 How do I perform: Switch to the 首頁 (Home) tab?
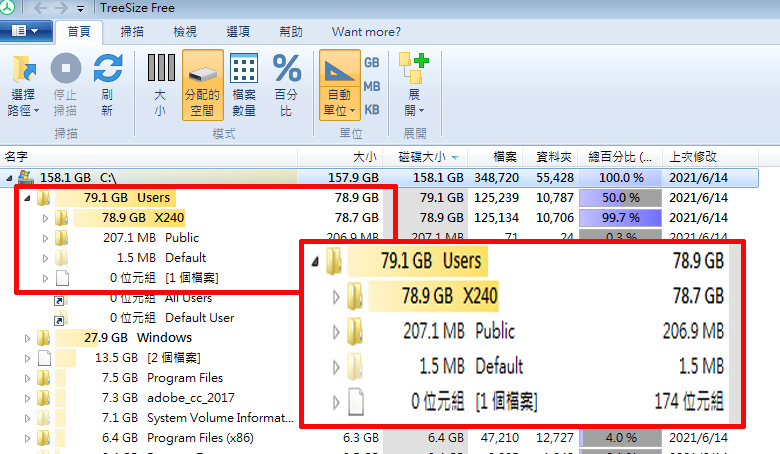point(79,32)
